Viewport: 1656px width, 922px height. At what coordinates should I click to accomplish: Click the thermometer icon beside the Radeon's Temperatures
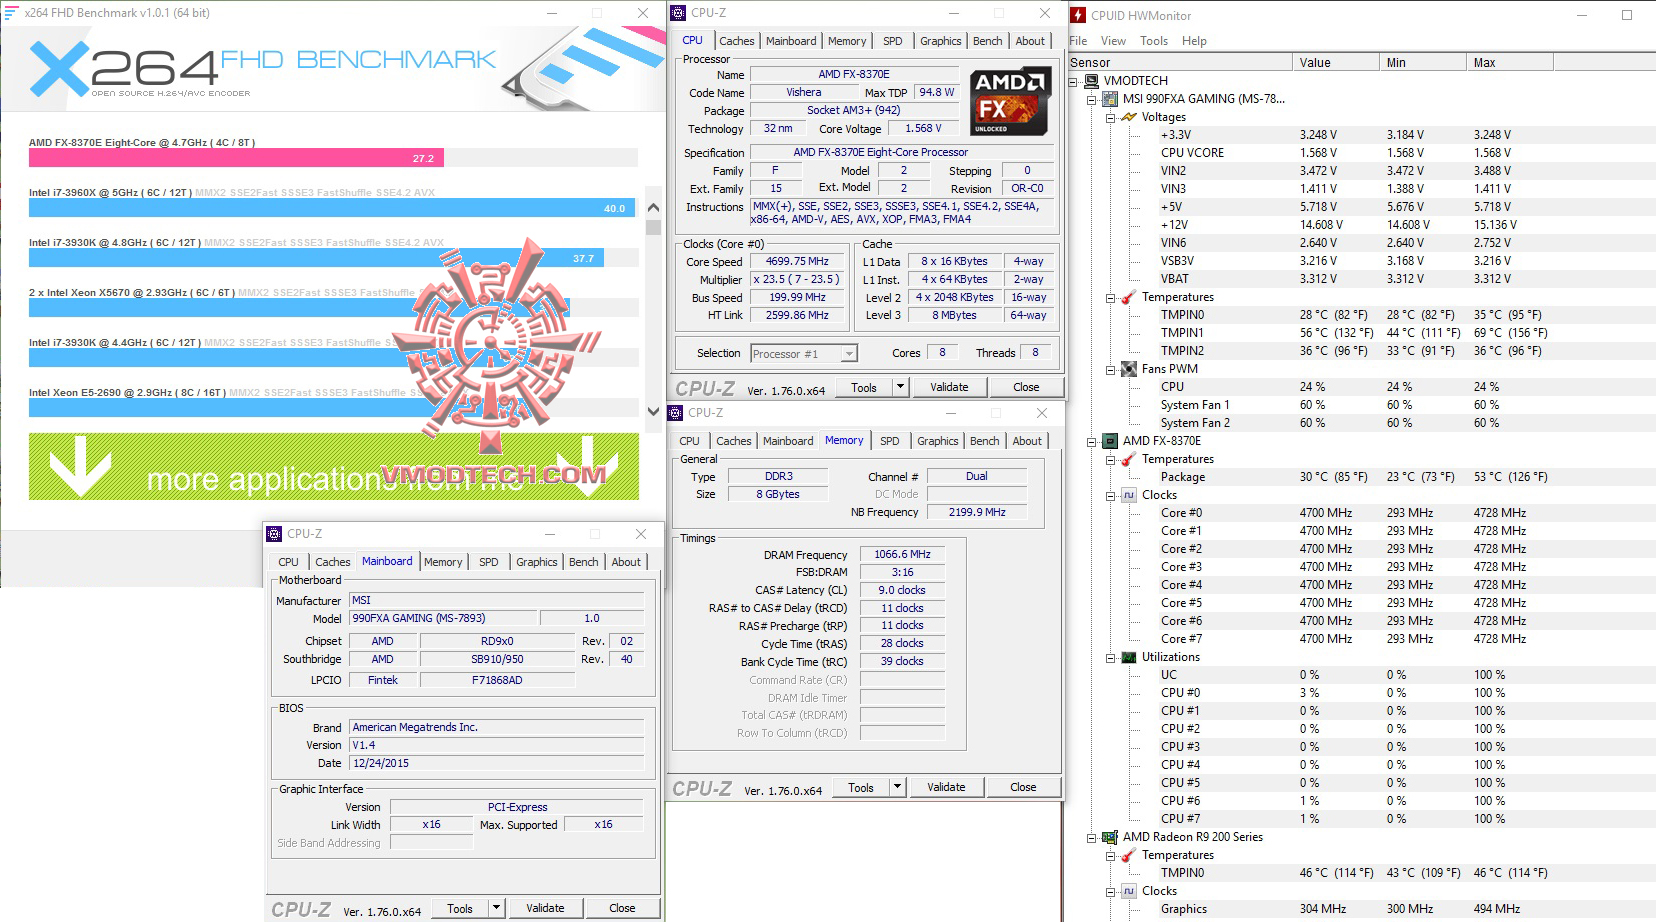tap(1129, 855)
